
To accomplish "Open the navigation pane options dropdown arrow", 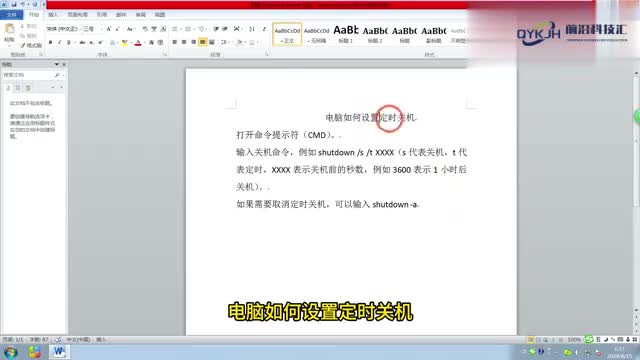I will point(57,64).
